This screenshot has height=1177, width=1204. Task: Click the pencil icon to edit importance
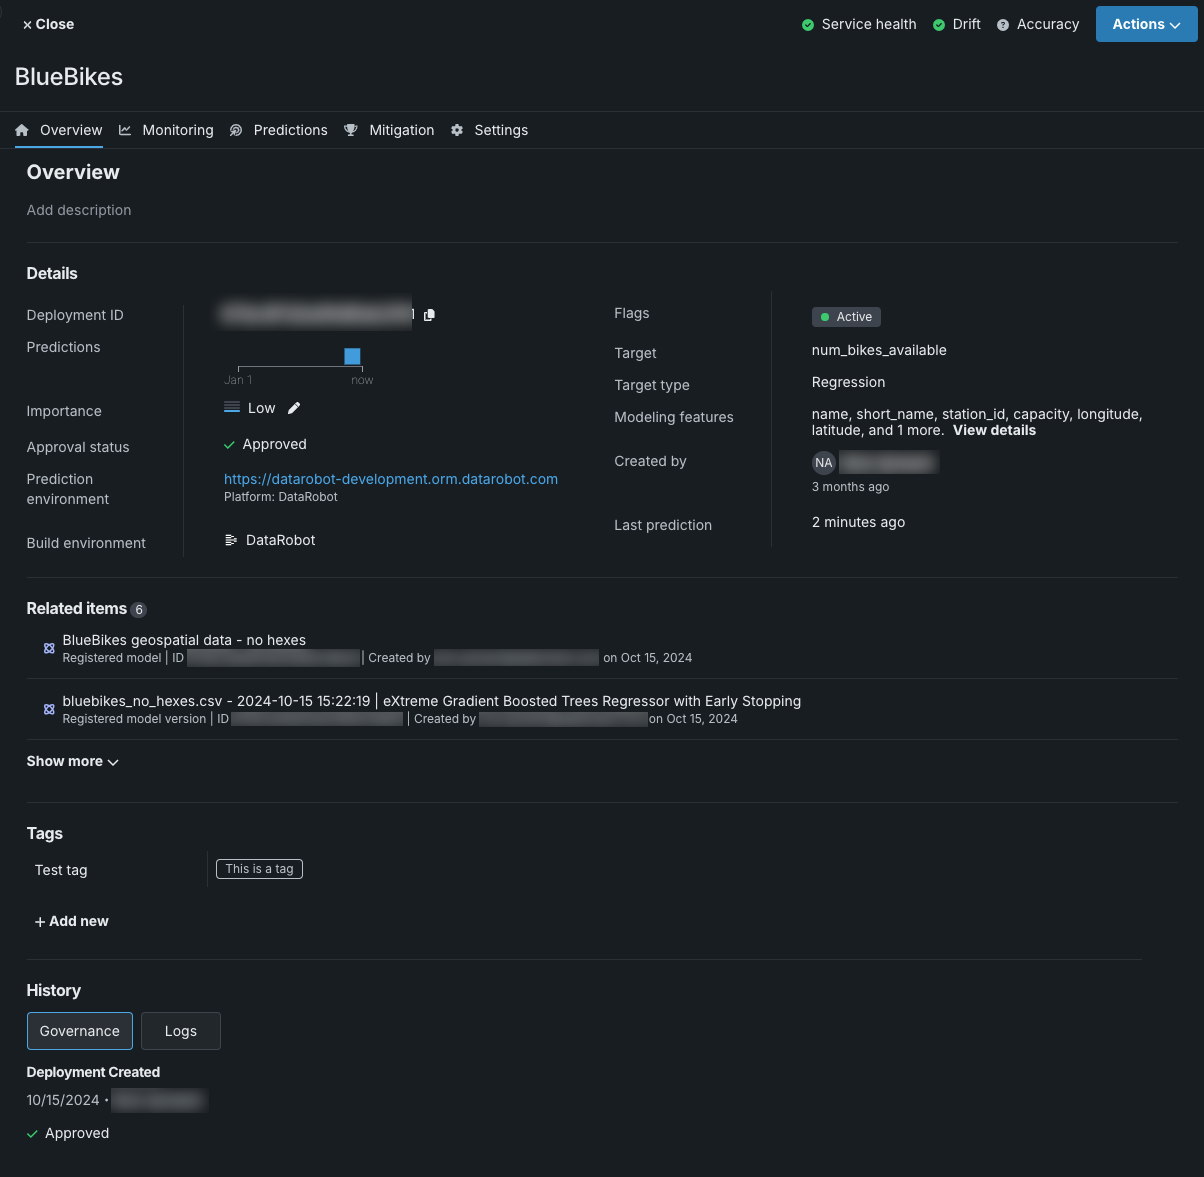(x=294, y=408)
